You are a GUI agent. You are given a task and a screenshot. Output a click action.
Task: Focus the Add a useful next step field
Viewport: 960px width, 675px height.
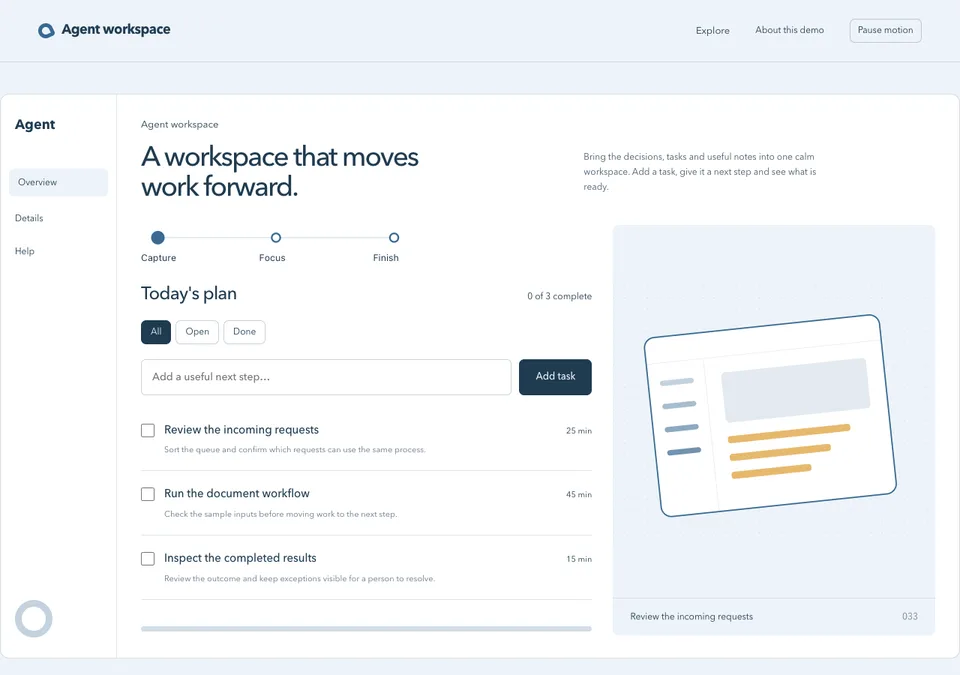(326, 377)
